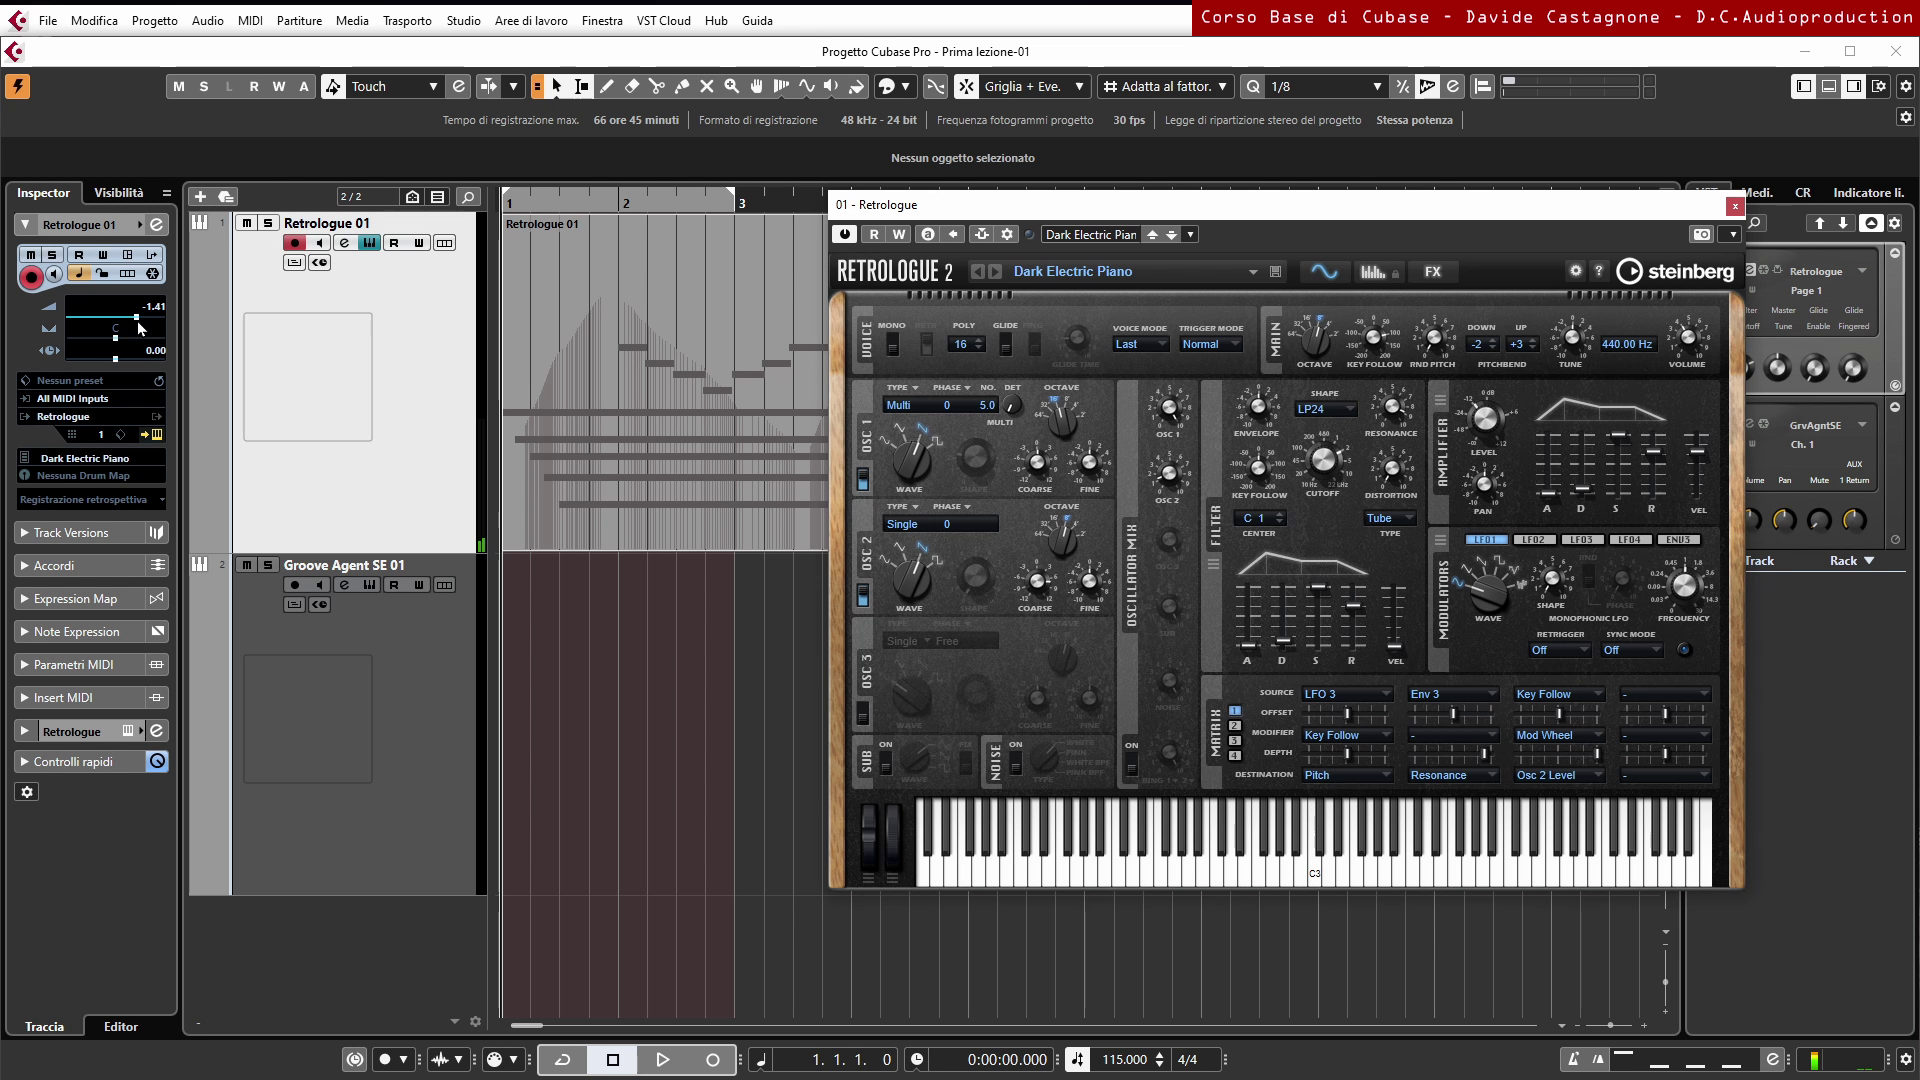Select the Object Selection arrow tool
1920x1080 pixels.
click(556, 87)
